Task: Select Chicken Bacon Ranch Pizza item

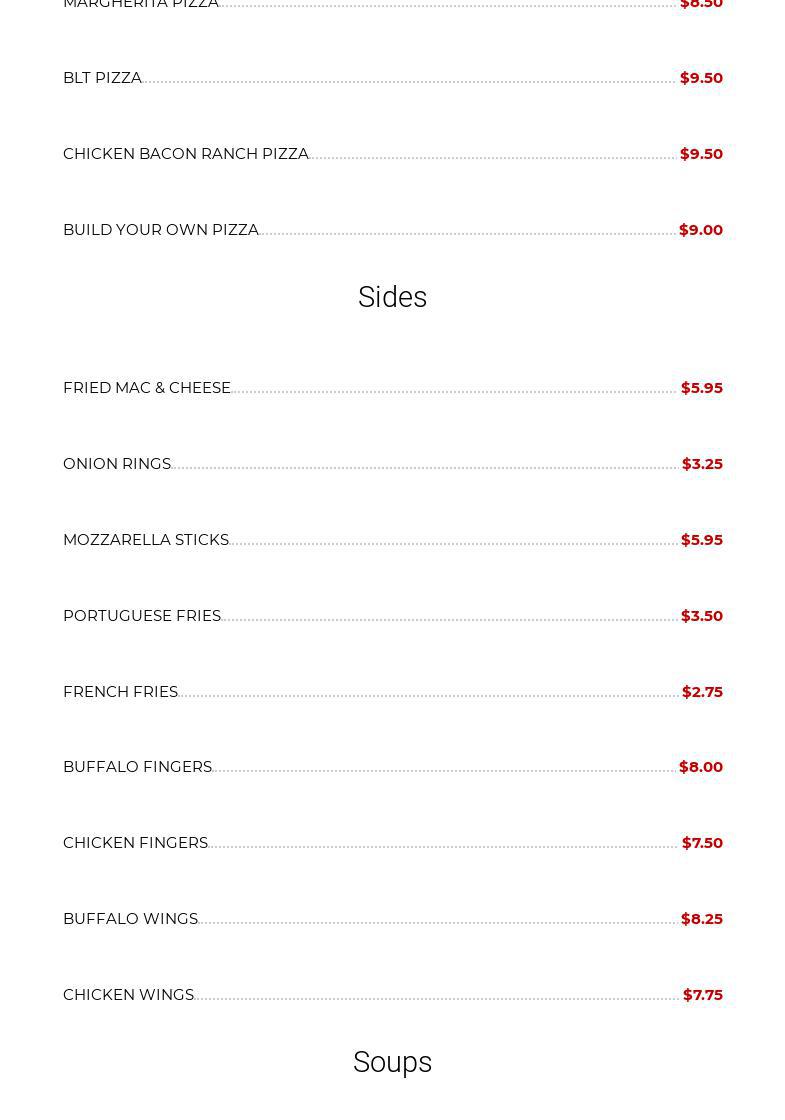Action: 186,154
